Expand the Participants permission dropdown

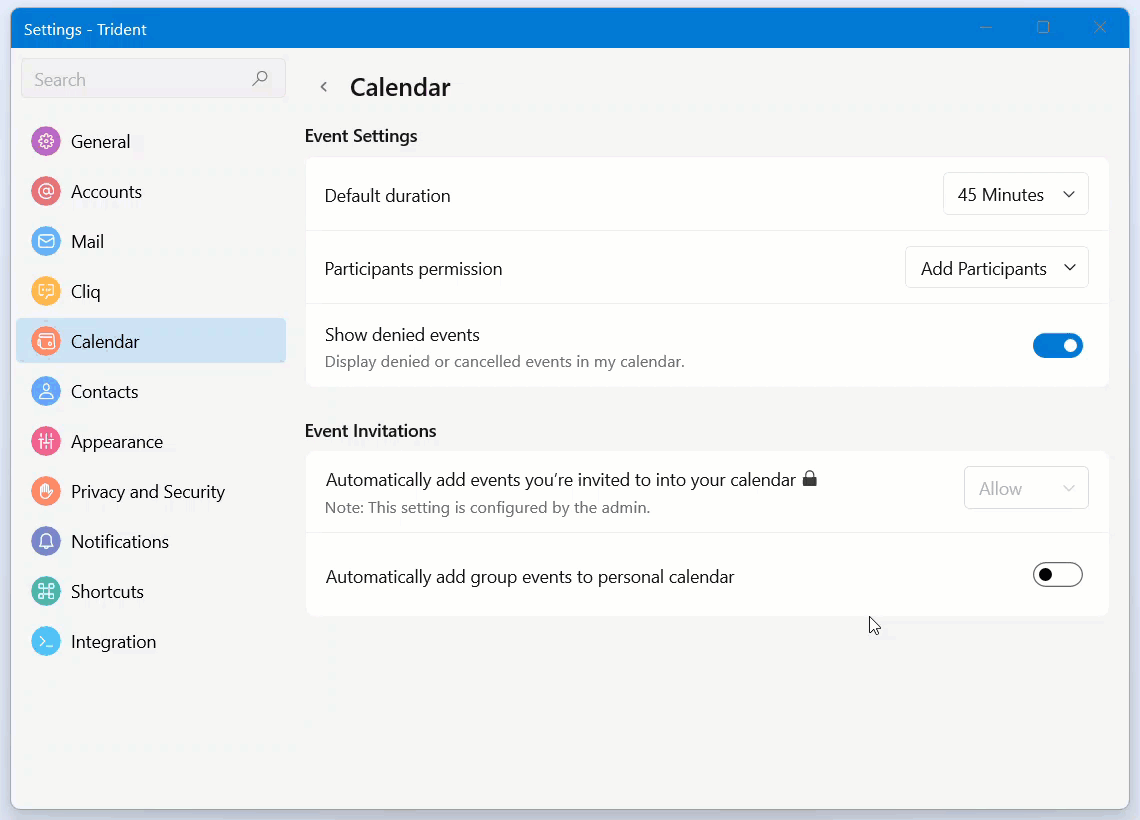(996, 268)
